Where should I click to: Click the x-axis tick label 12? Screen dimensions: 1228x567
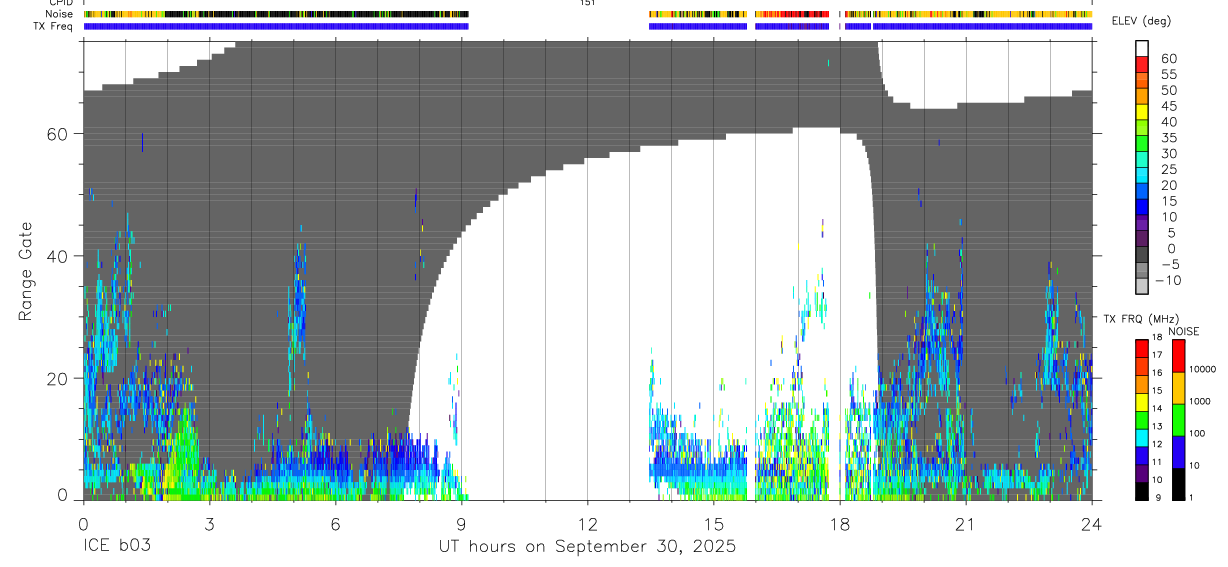(587, 524)
